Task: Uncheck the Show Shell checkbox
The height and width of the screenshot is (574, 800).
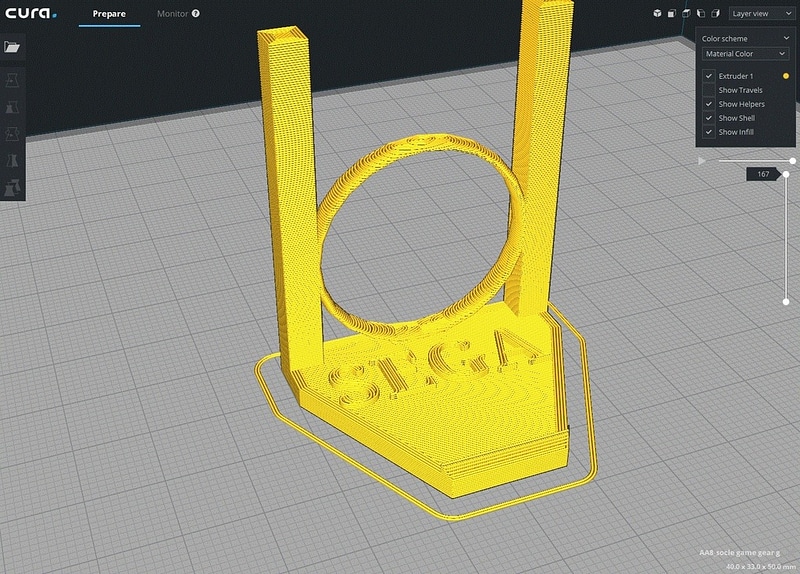Action: click(x=709, y=118)
